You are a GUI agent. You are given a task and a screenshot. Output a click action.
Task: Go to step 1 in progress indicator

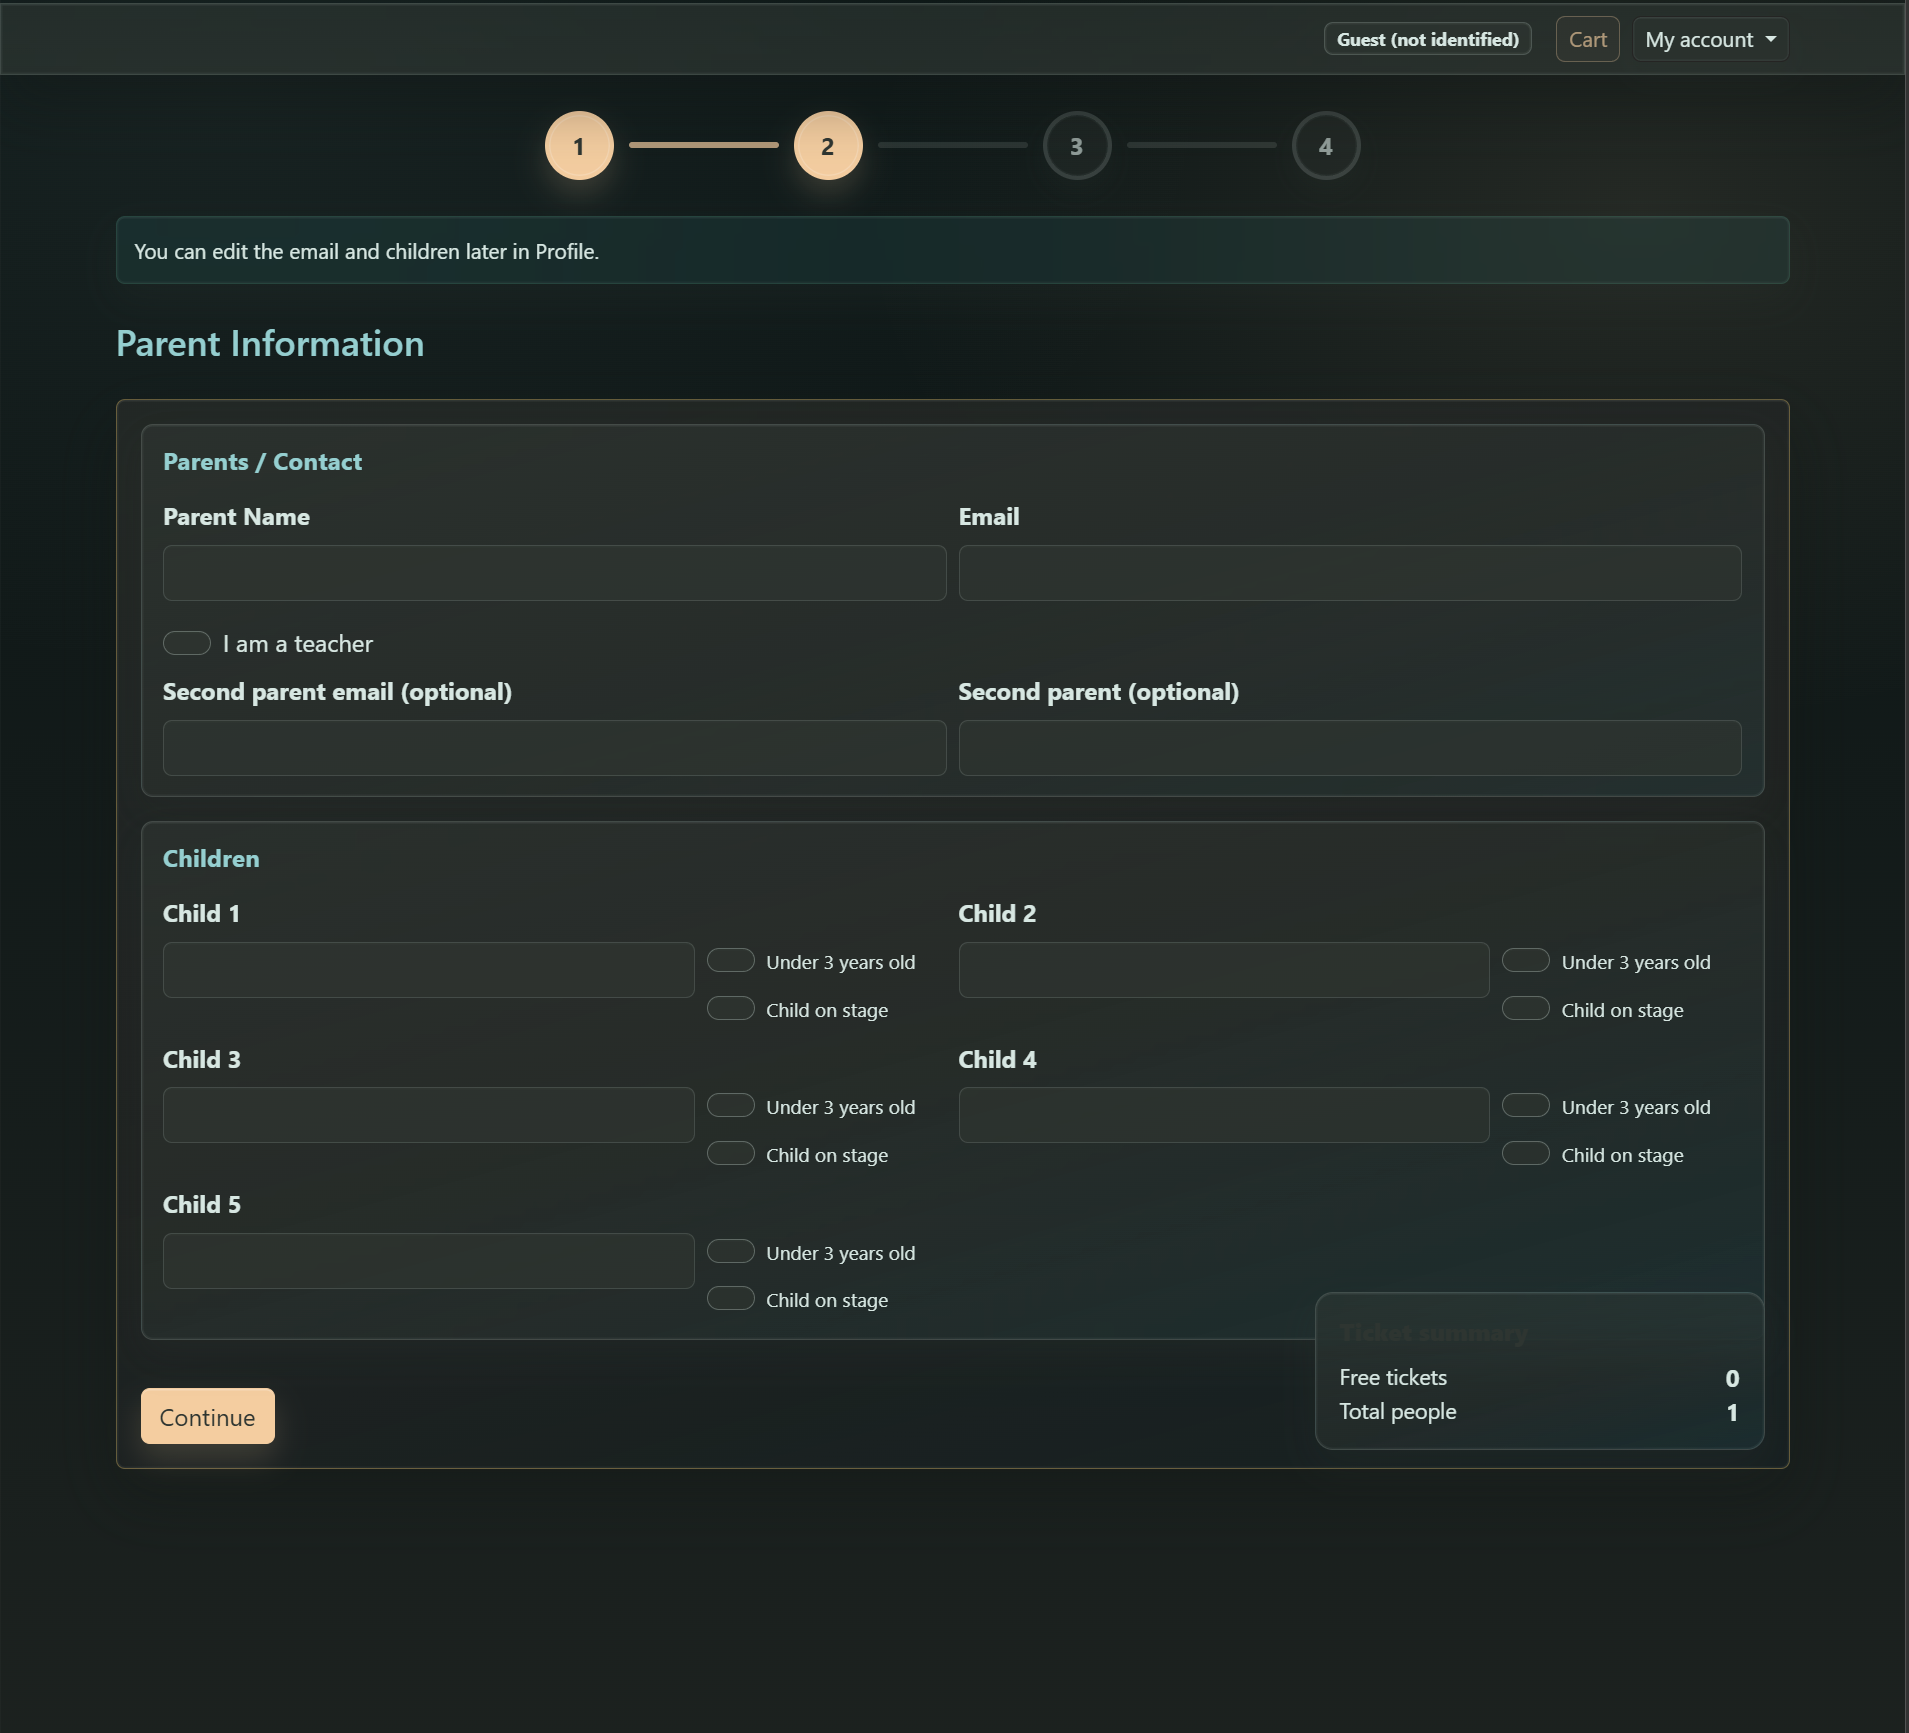(578, 146)
